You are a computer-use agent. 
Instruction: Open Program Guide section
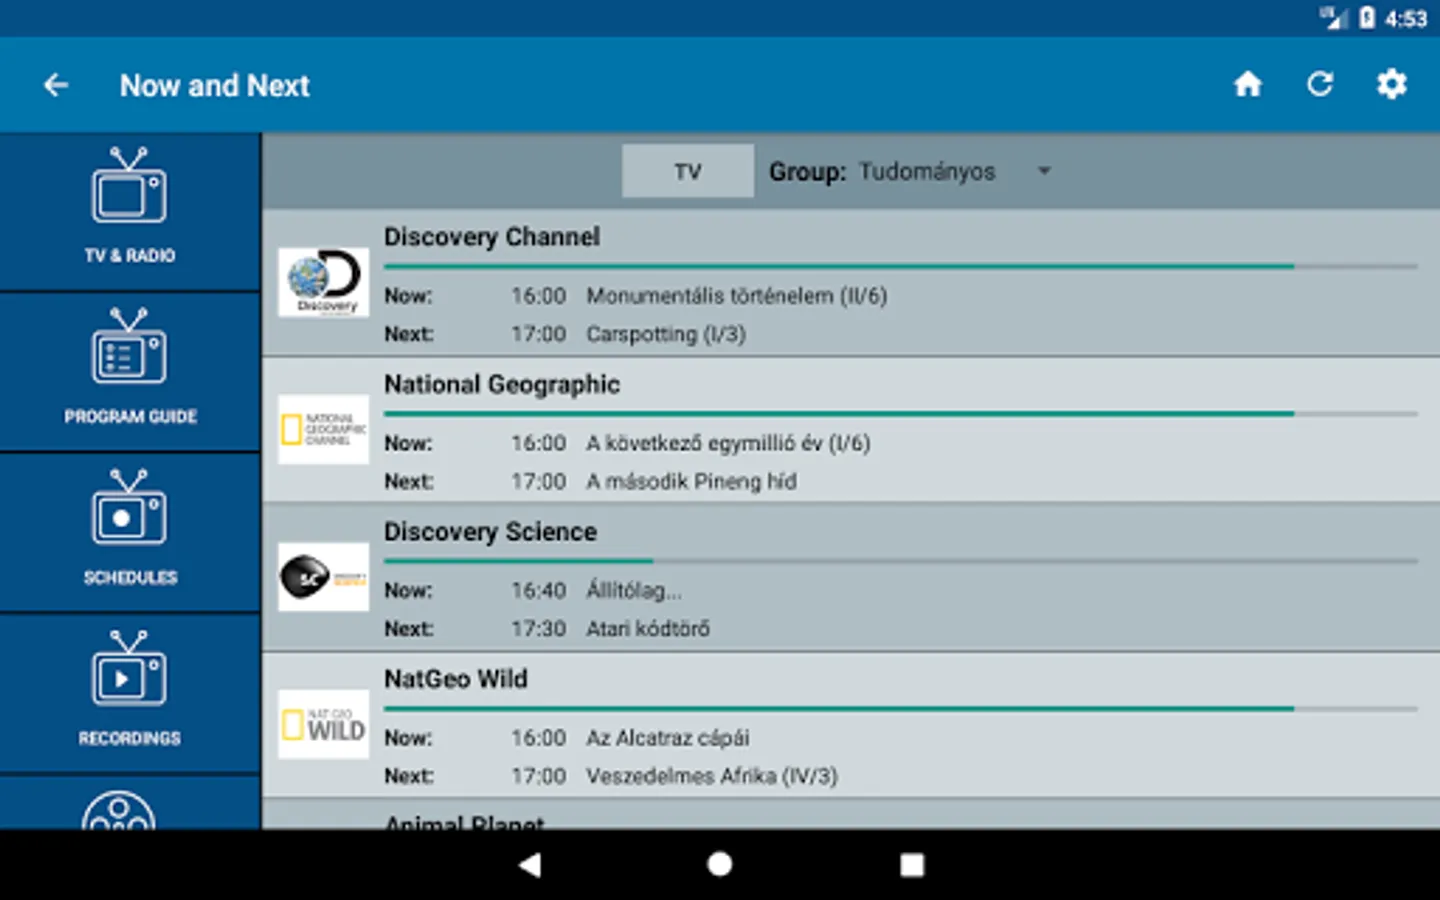tap(130, 373)
